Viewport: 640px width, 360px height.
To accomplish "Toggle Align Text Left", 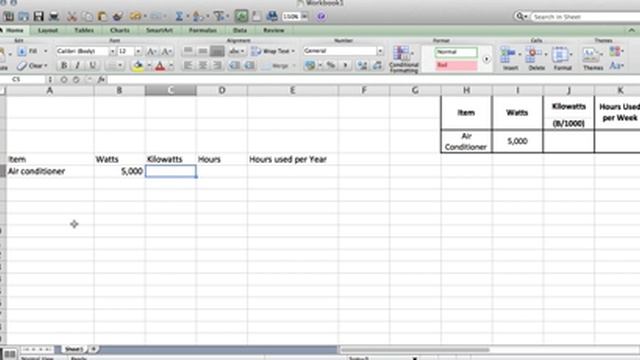I will click(188, 65).
